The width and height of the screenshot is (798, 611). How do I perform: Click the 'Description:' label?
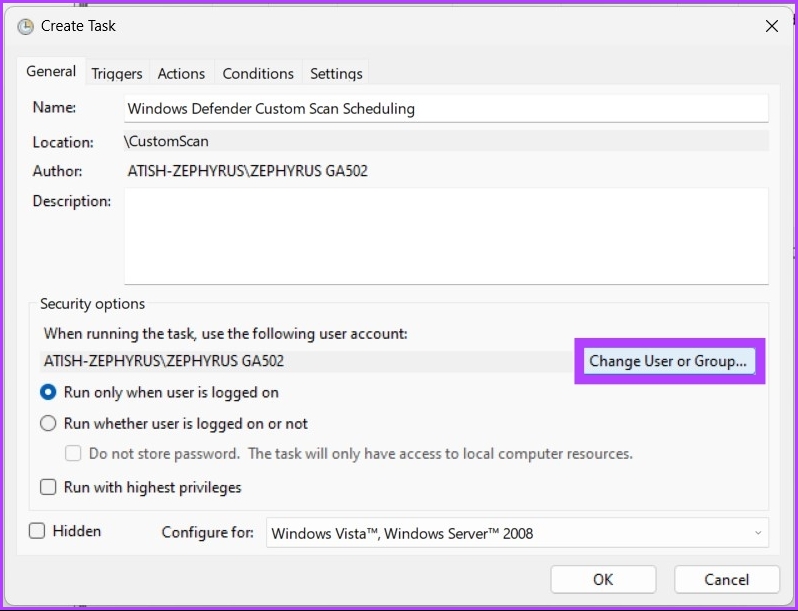pos(72,201)
